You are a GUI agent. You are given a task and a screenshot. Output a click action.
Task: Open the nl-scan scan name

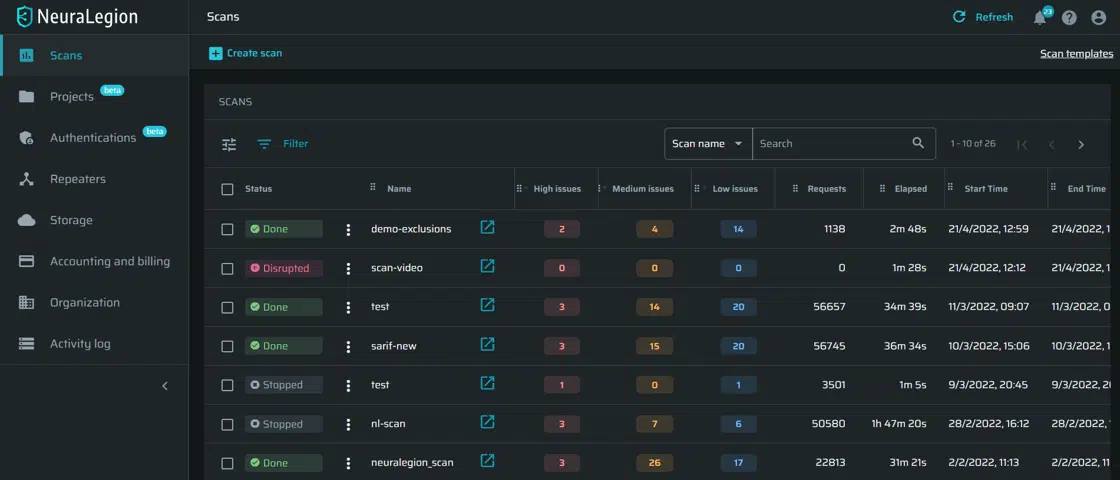(x=388, y=424)
